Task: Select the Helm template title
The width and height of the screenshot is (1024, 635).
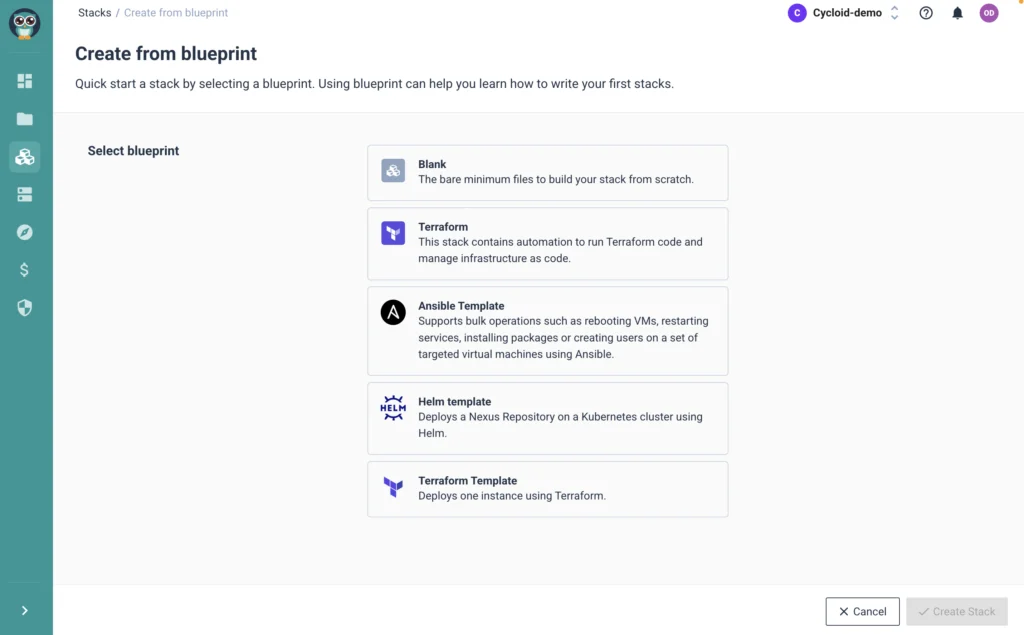Action: 455,402
